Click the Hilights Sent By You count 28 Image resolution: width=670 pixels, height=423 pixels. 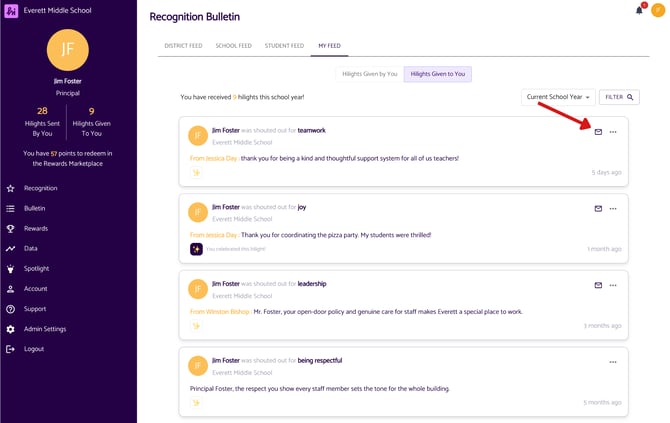point(42,111)
